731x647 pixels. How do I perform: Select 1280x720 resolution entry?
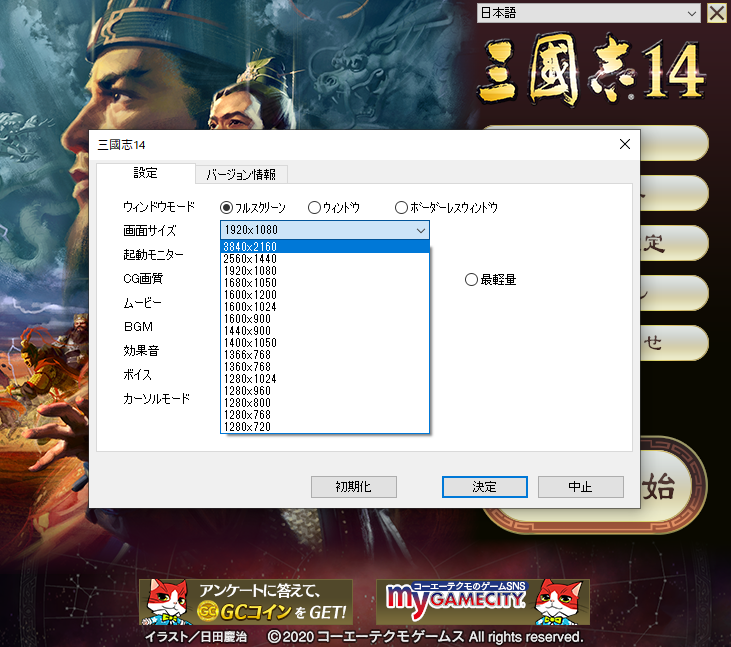(x=324, y=427)
